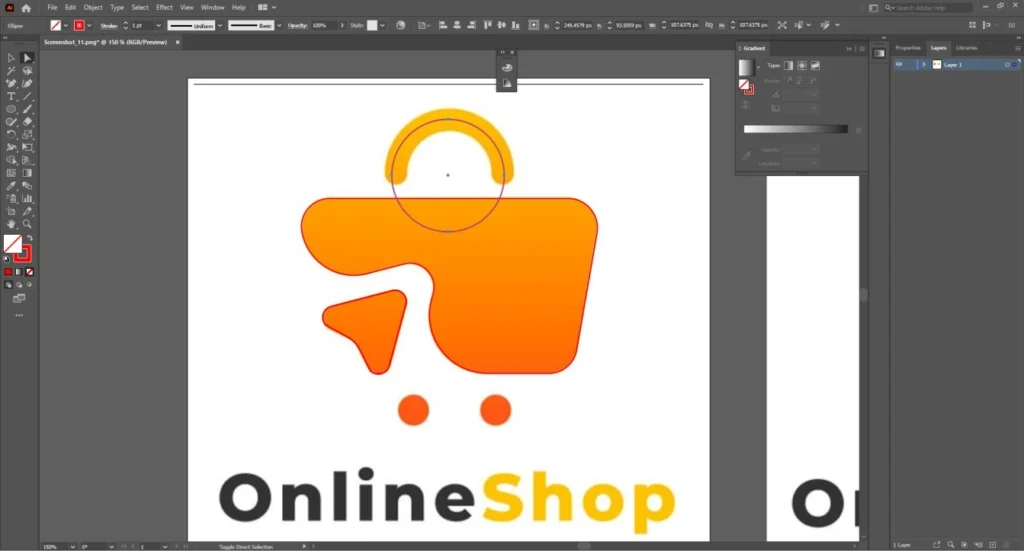1024x551 pixels.
Task: Select the Shaper tool
Action: click(x=11, y=121)
